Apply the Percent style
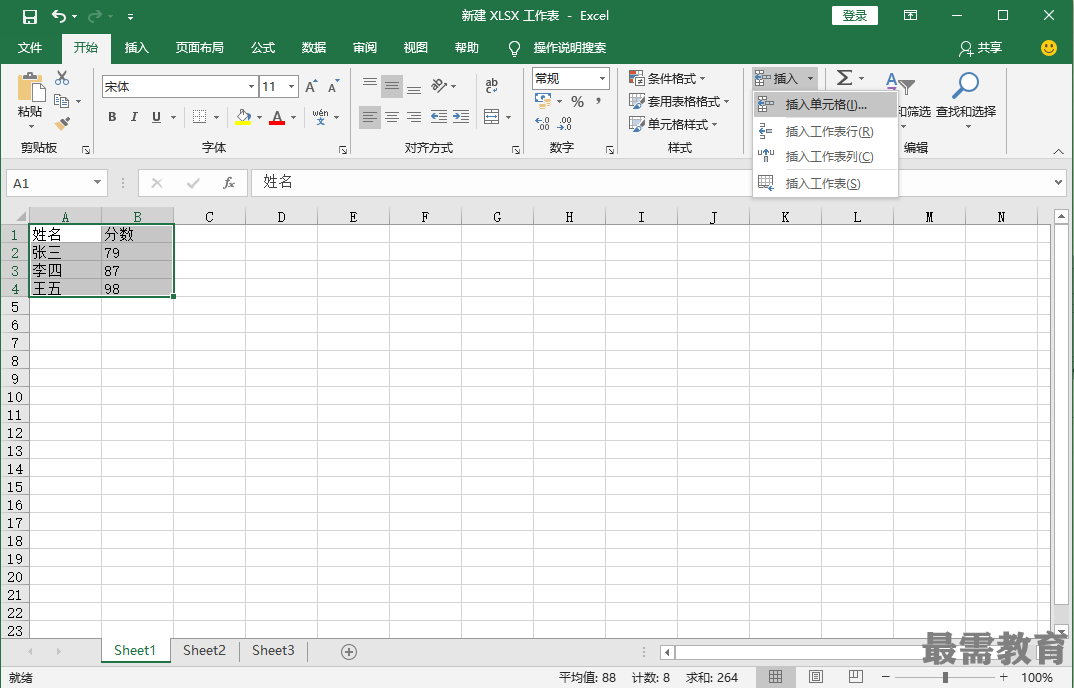 [577, 102]
